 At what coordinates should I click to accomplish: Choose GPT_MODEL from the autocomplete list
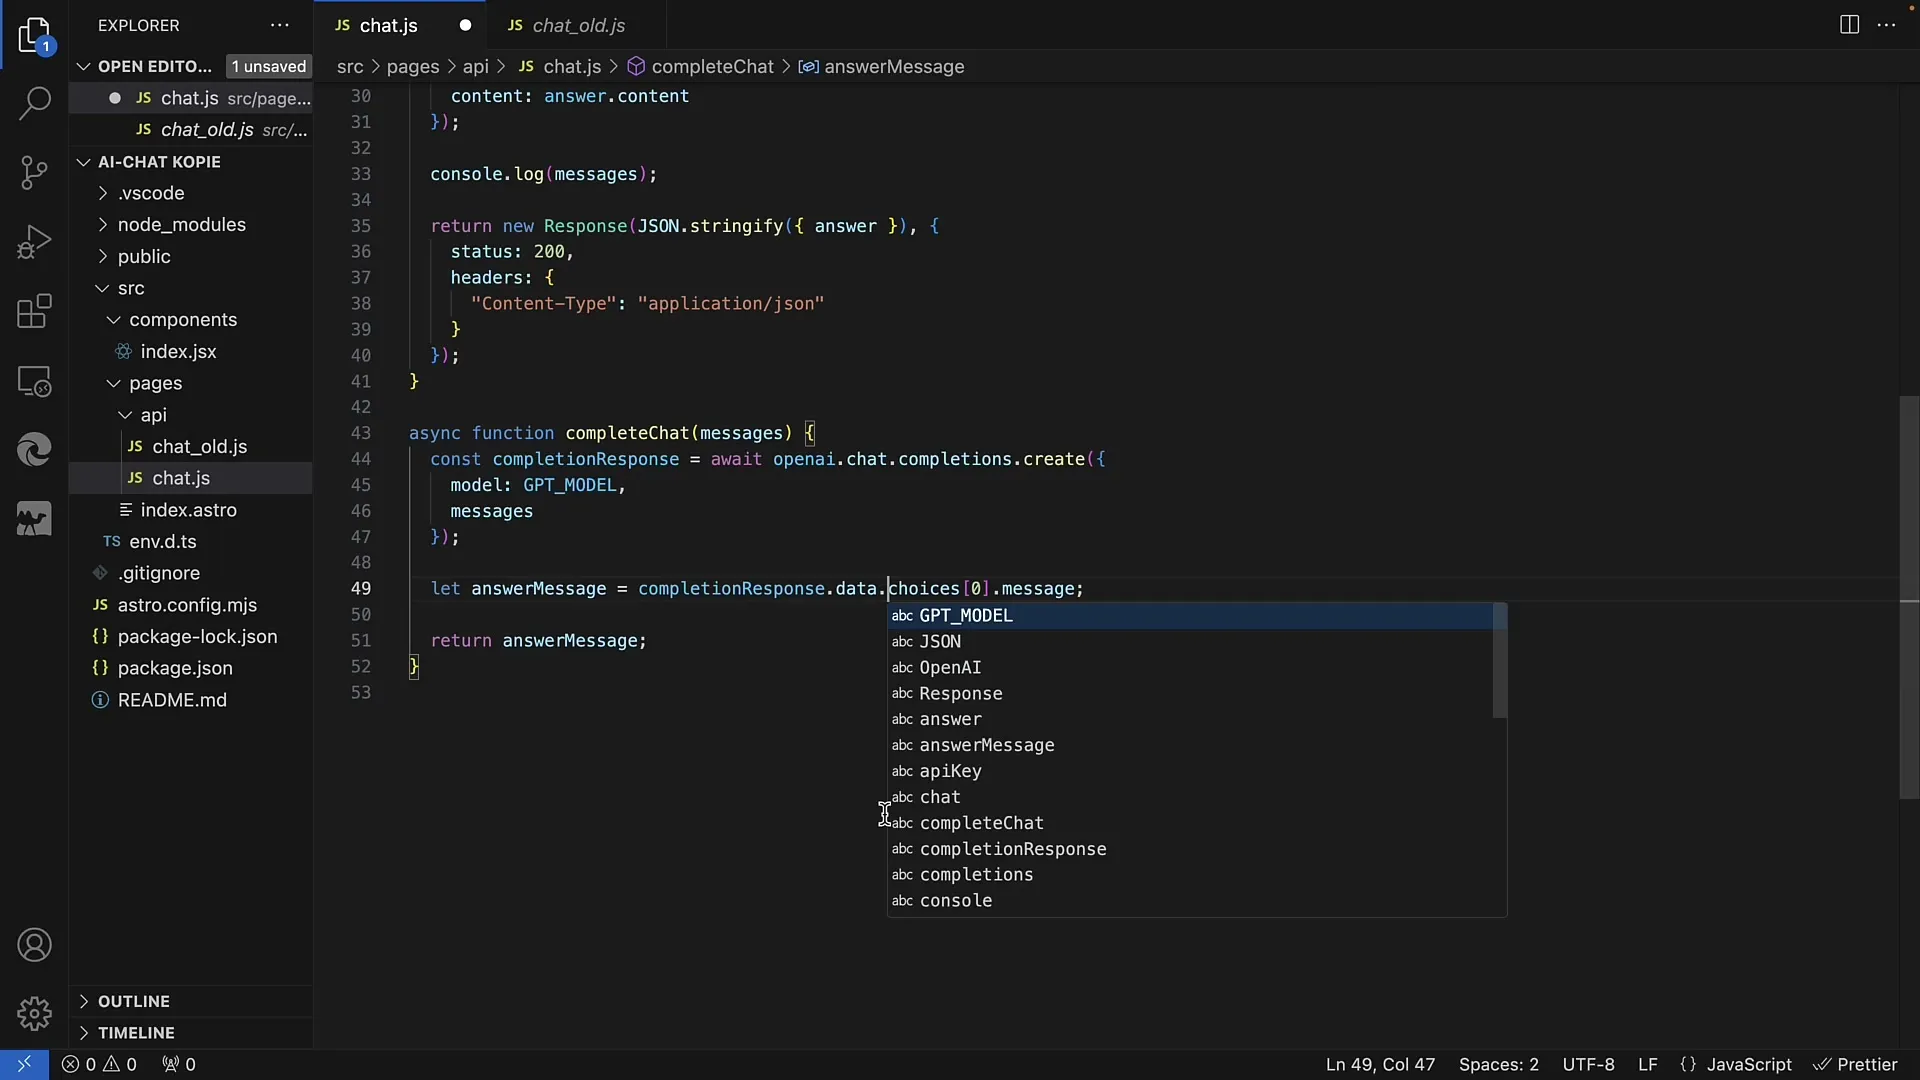1190,616
